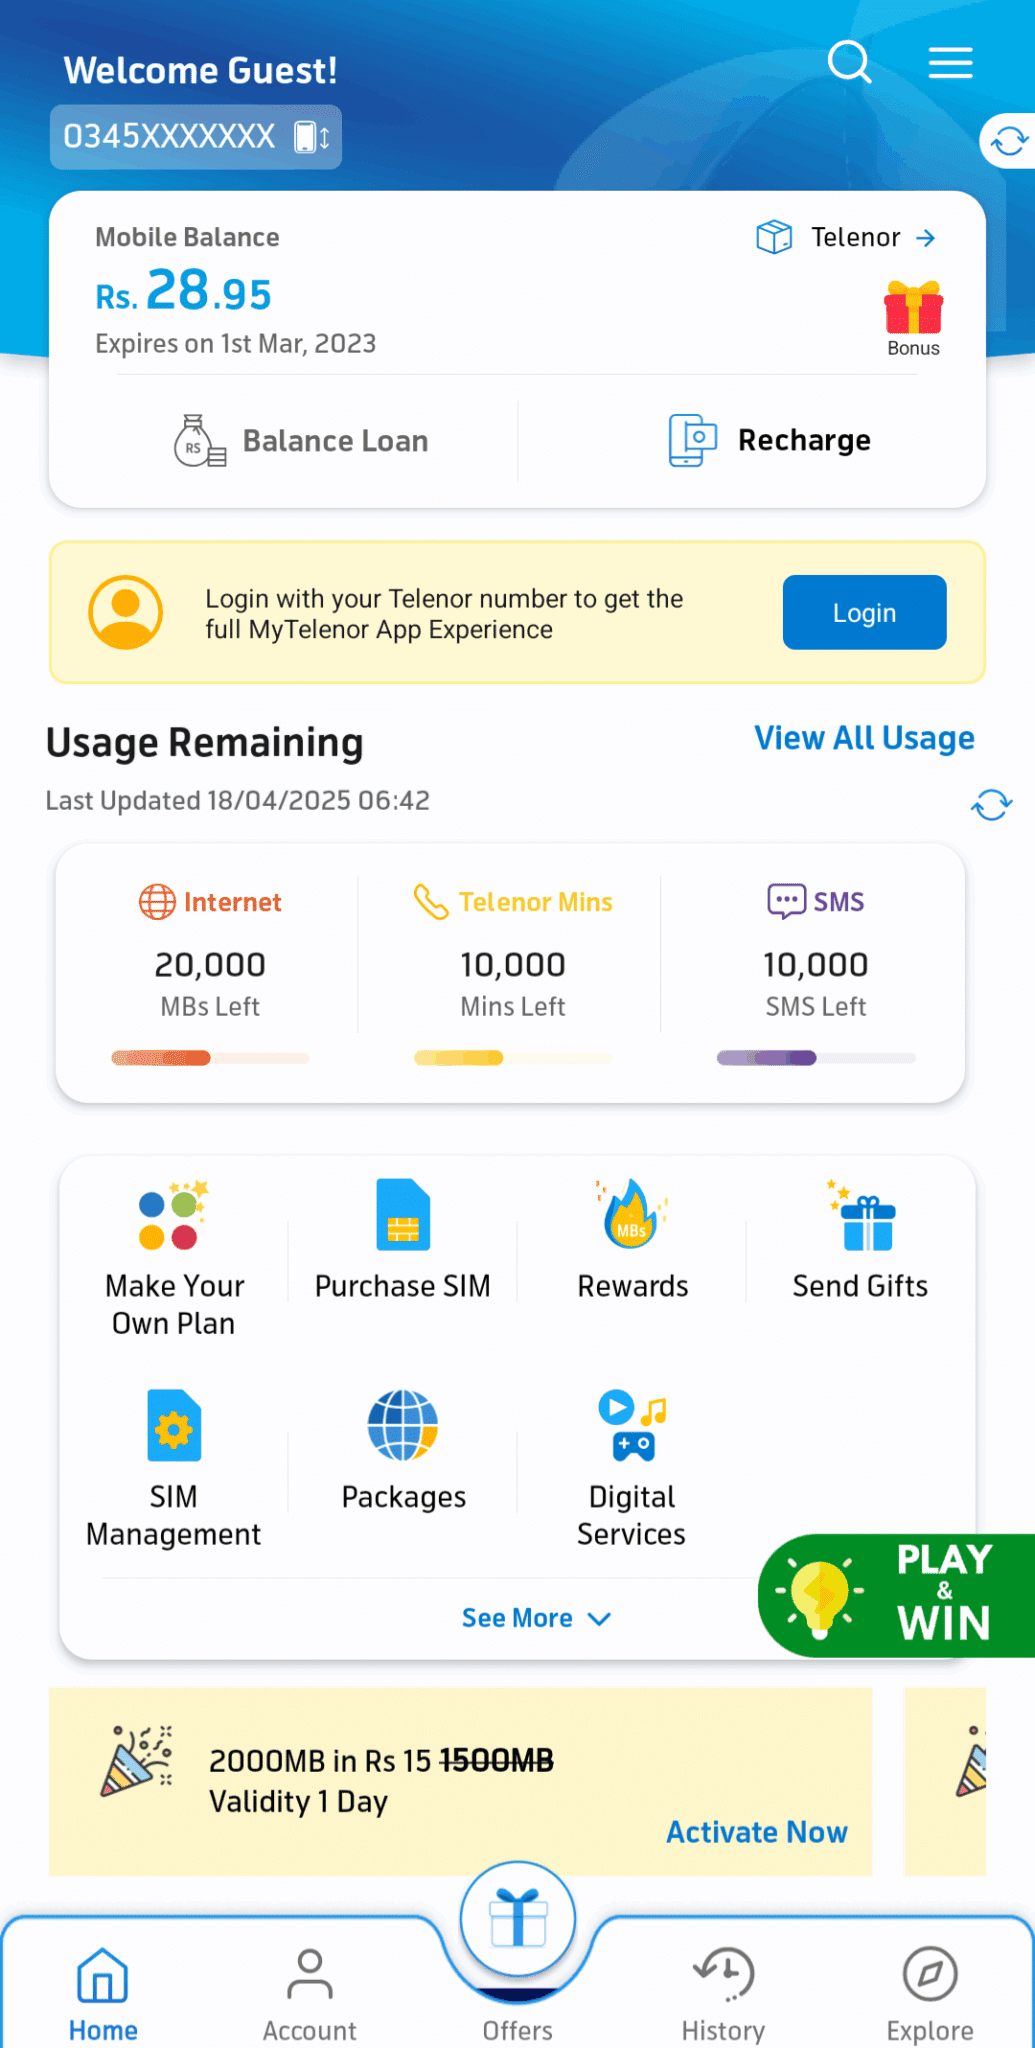Select Make Your Own Plan
Screen dimensions: 1035x2048
click(x=173, y=1253)
